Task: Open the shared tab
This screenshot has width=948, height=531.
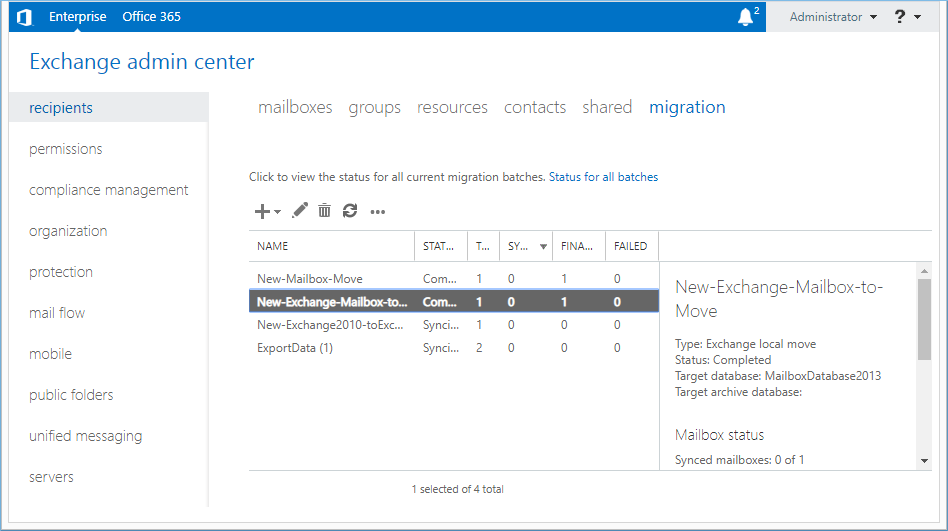Action: click(607, 107)
